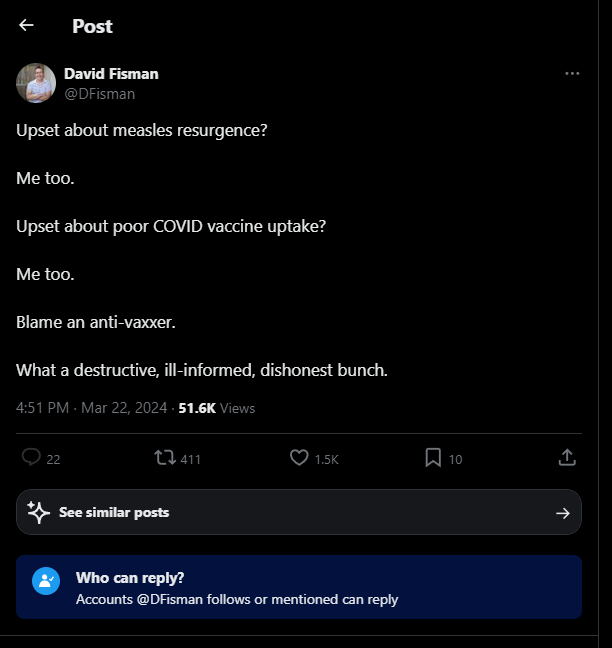The height and width of the screenshot is (648, 612).
Task: Open the three-dot more options menu
Action: [572, 74]
